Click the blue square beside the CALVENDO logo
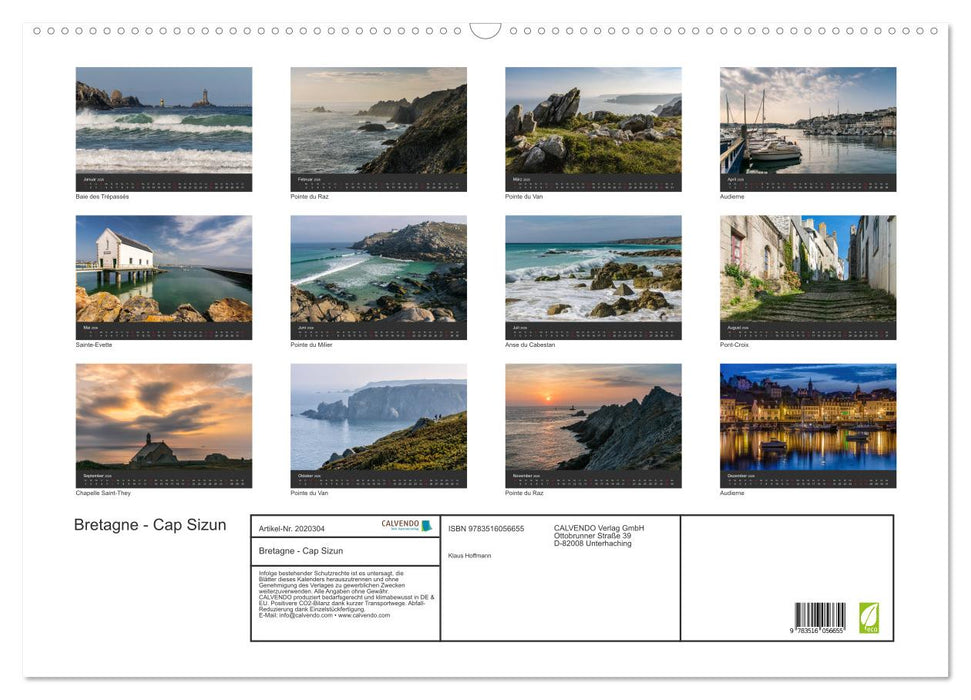Screen dimensions: 971x700 (x=426, y=526)
